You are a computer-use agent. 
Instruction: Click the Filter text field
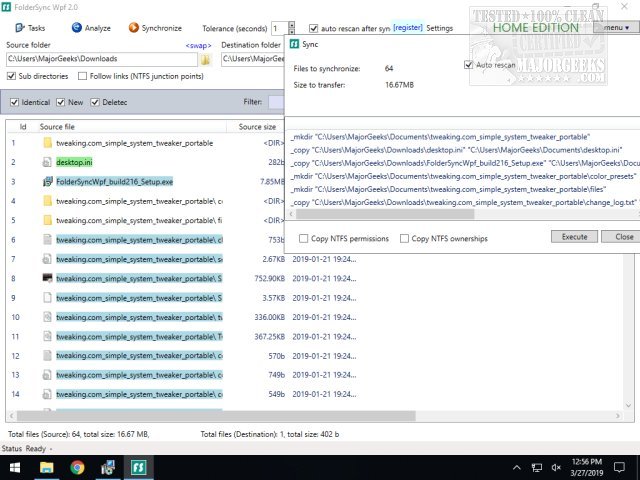(x=276, y=102)
